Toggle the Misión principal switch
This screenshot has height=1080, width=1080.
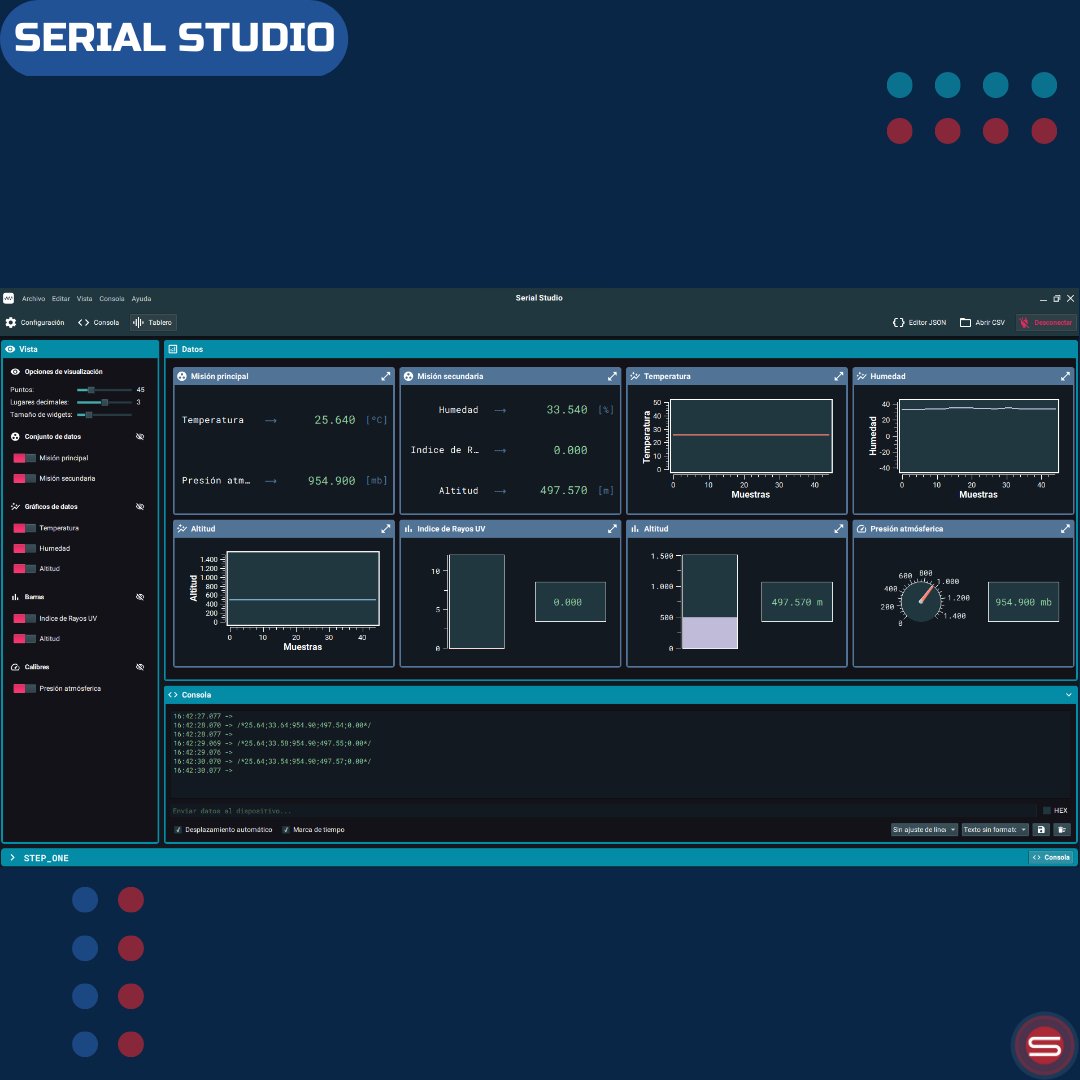point(24,458)
